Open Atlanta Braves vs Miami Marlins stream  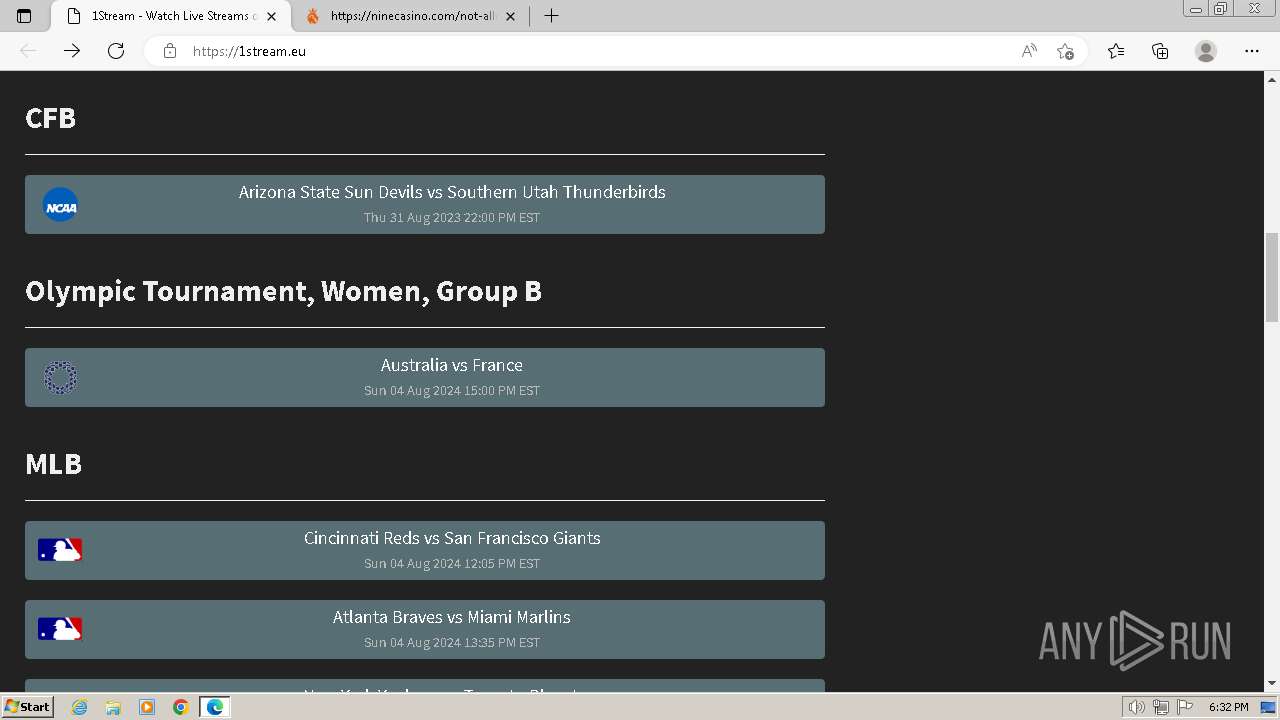425,629
